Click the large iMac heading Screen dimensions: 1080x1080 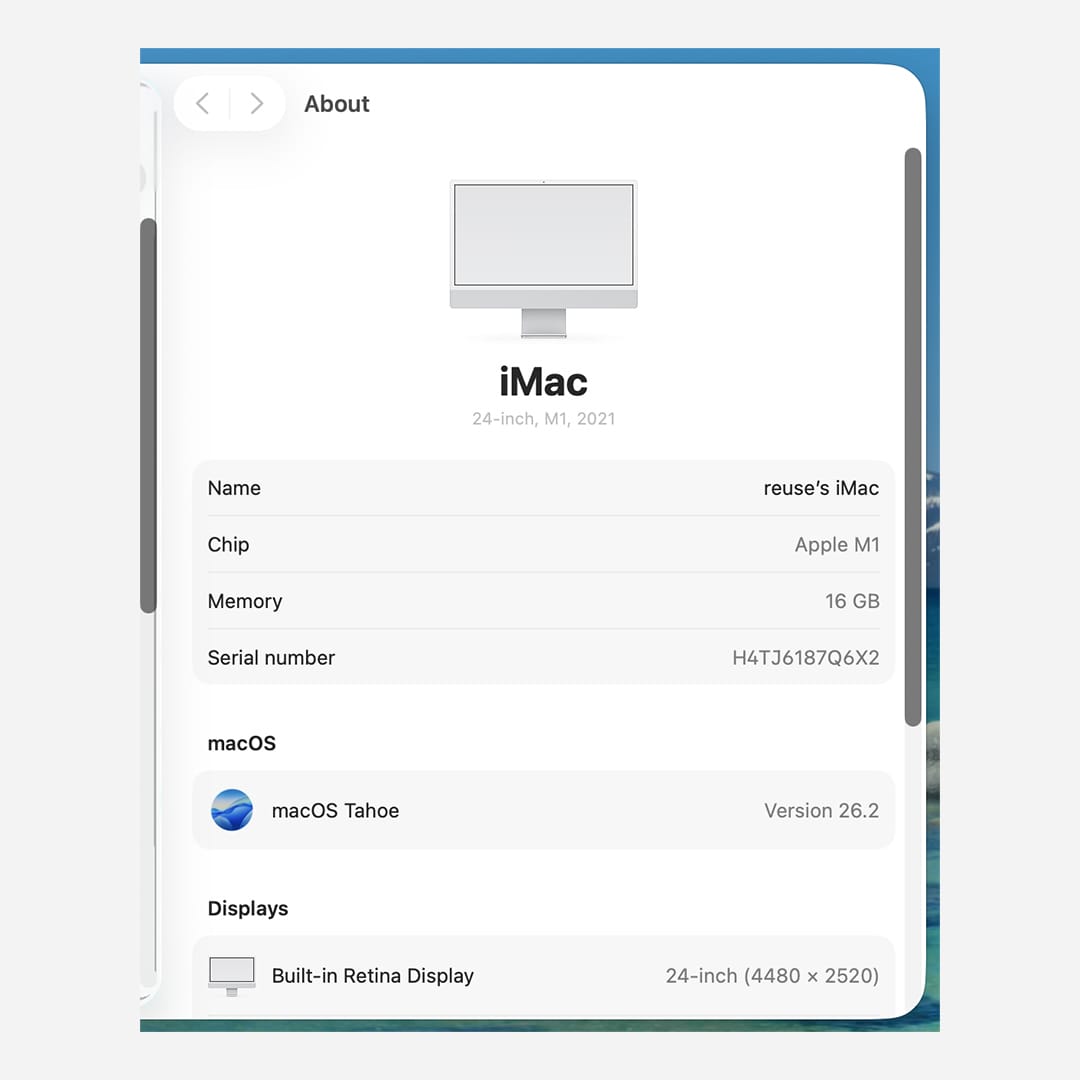point(543,381)
